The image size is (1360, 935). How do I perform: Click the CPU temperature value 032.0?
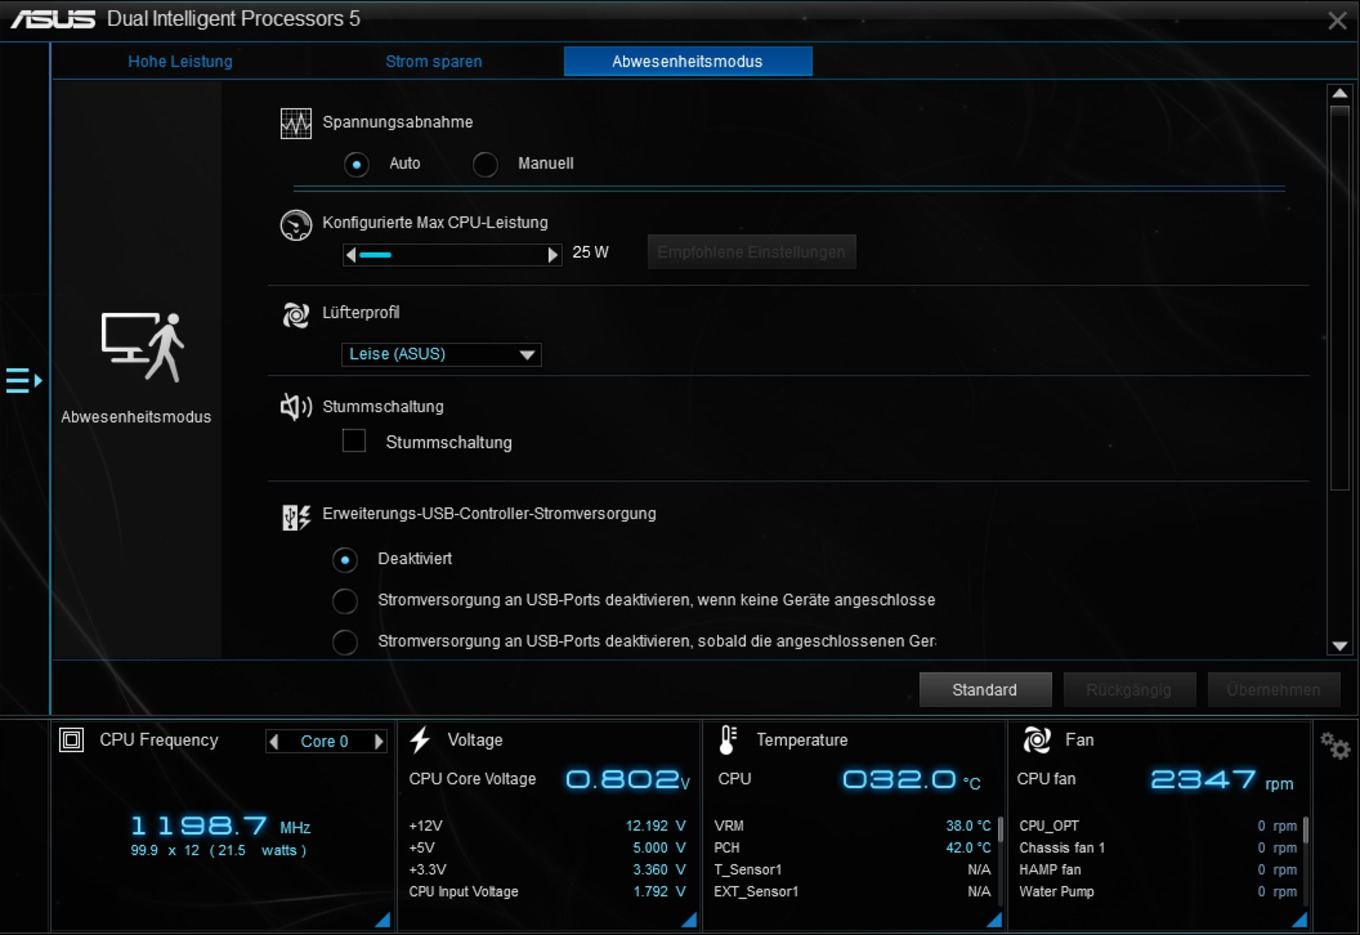click(911, 780)
